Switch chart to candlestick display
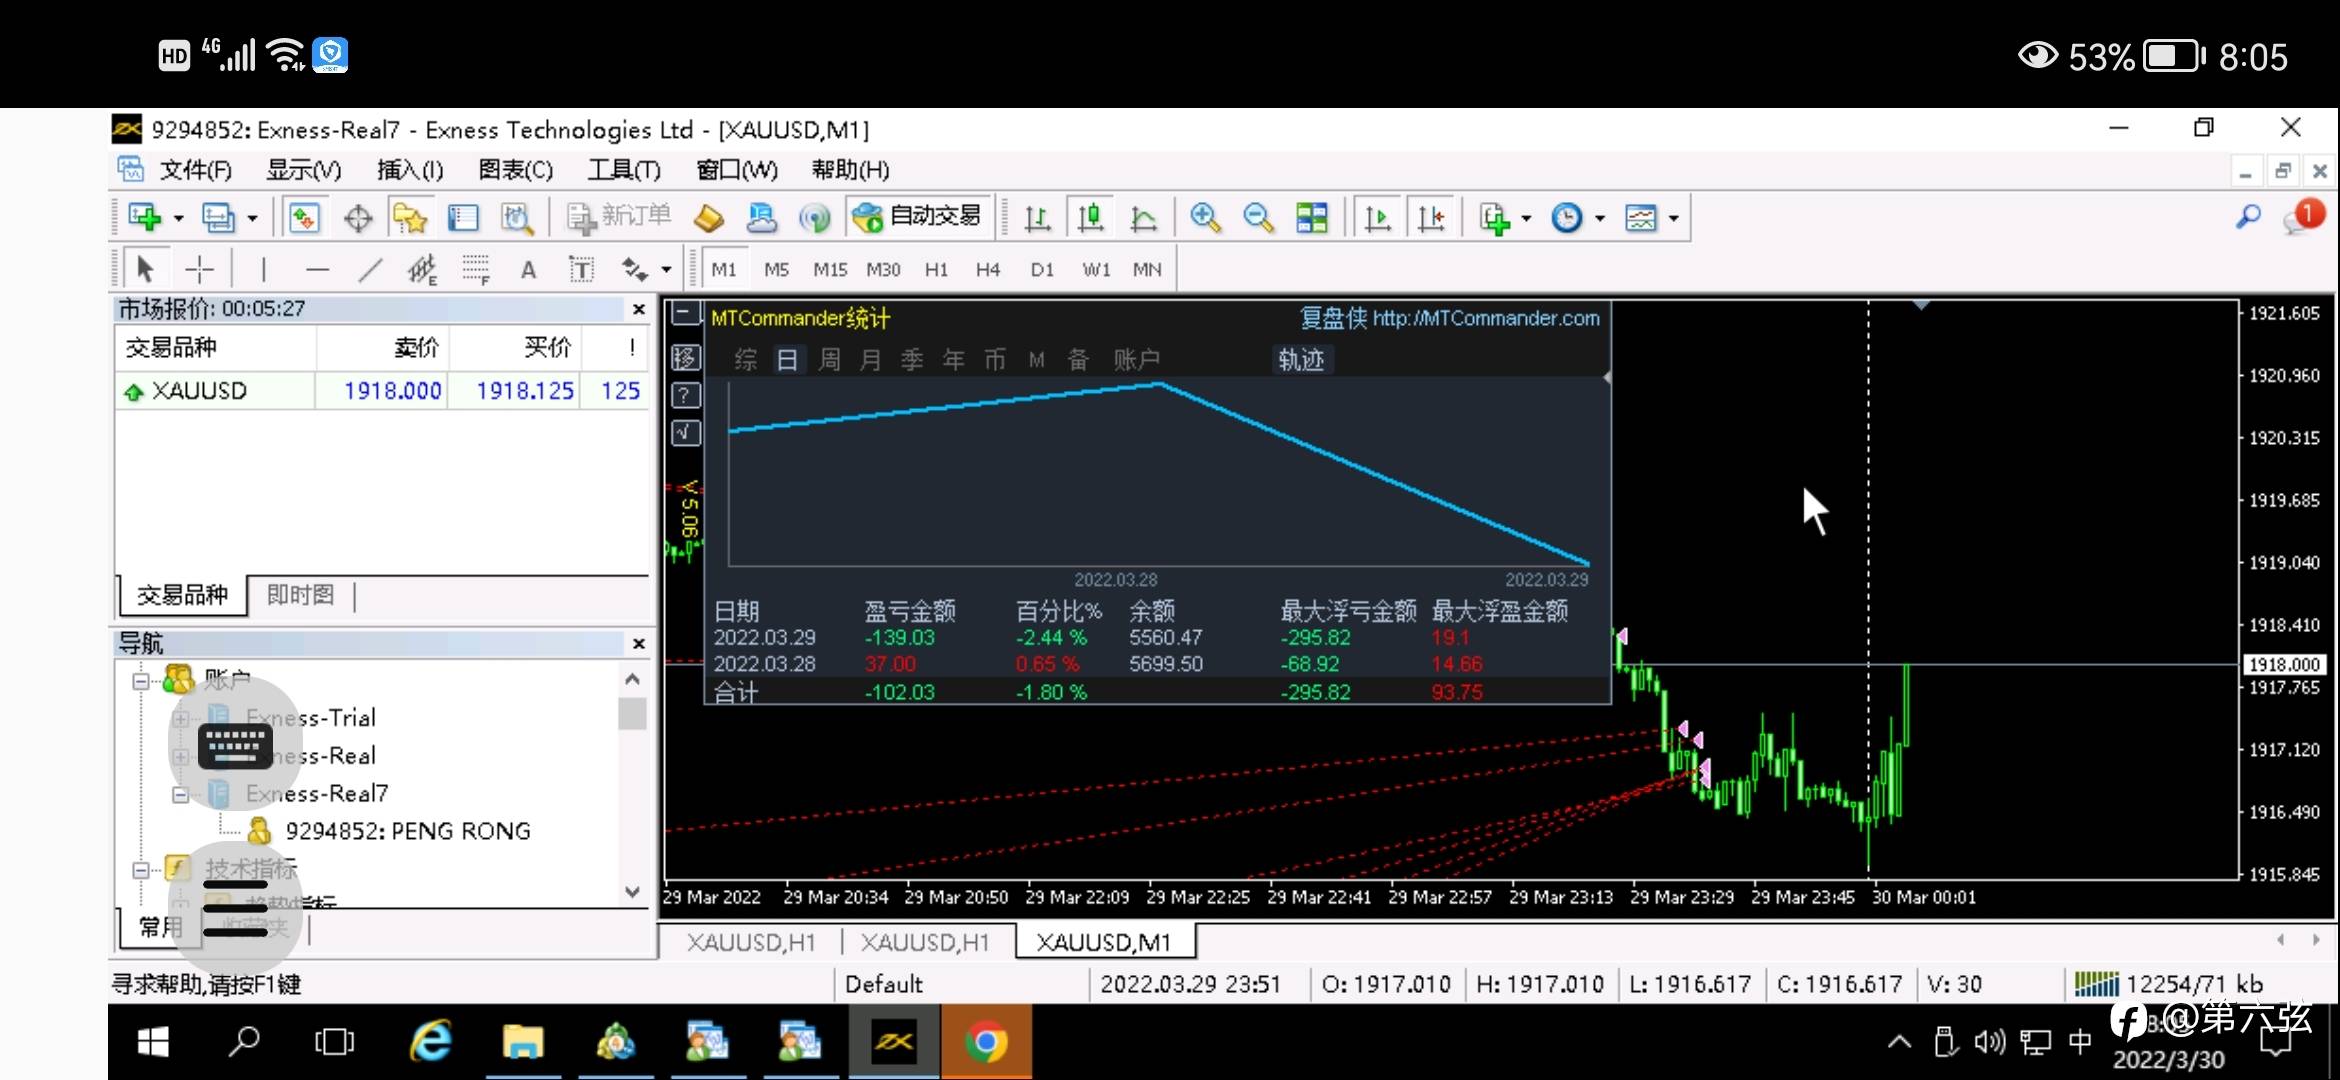This screenshot has height=1080, width=2340. 1090,218
